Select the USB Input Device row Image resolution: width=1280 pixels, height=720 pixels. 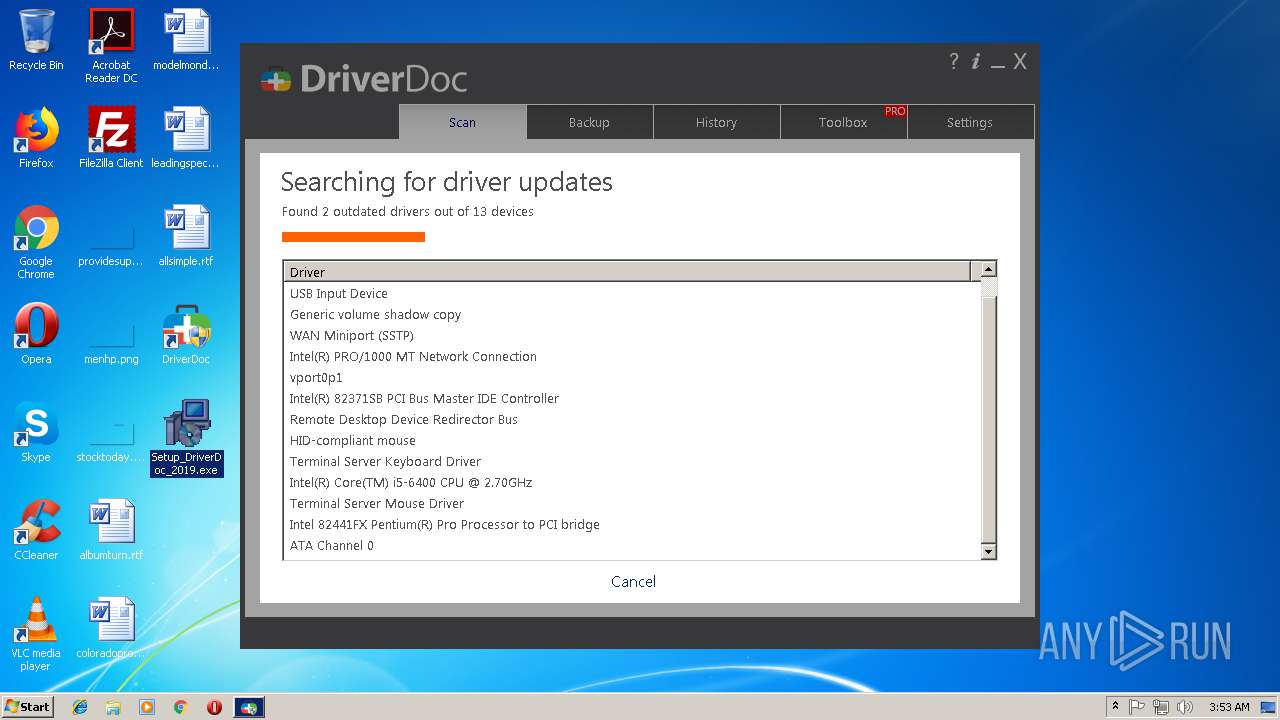(631, 293)
